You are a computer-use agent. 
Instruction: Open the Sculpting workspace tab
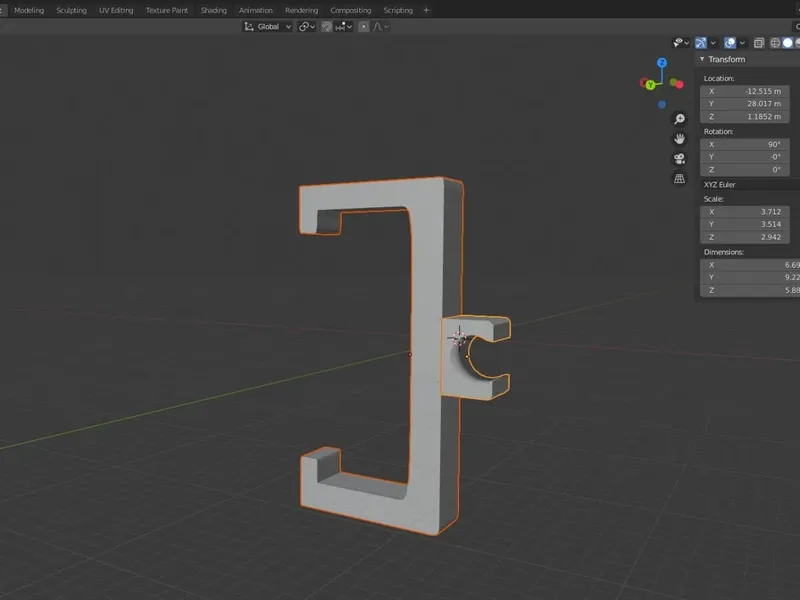71,10
